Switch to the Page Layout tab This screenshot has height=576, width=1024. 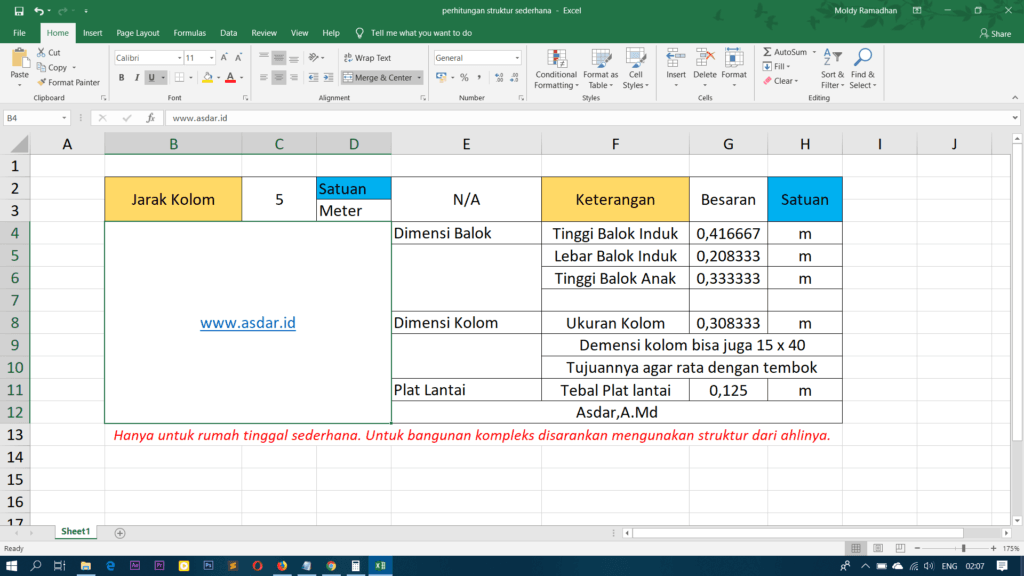(137, 33)
